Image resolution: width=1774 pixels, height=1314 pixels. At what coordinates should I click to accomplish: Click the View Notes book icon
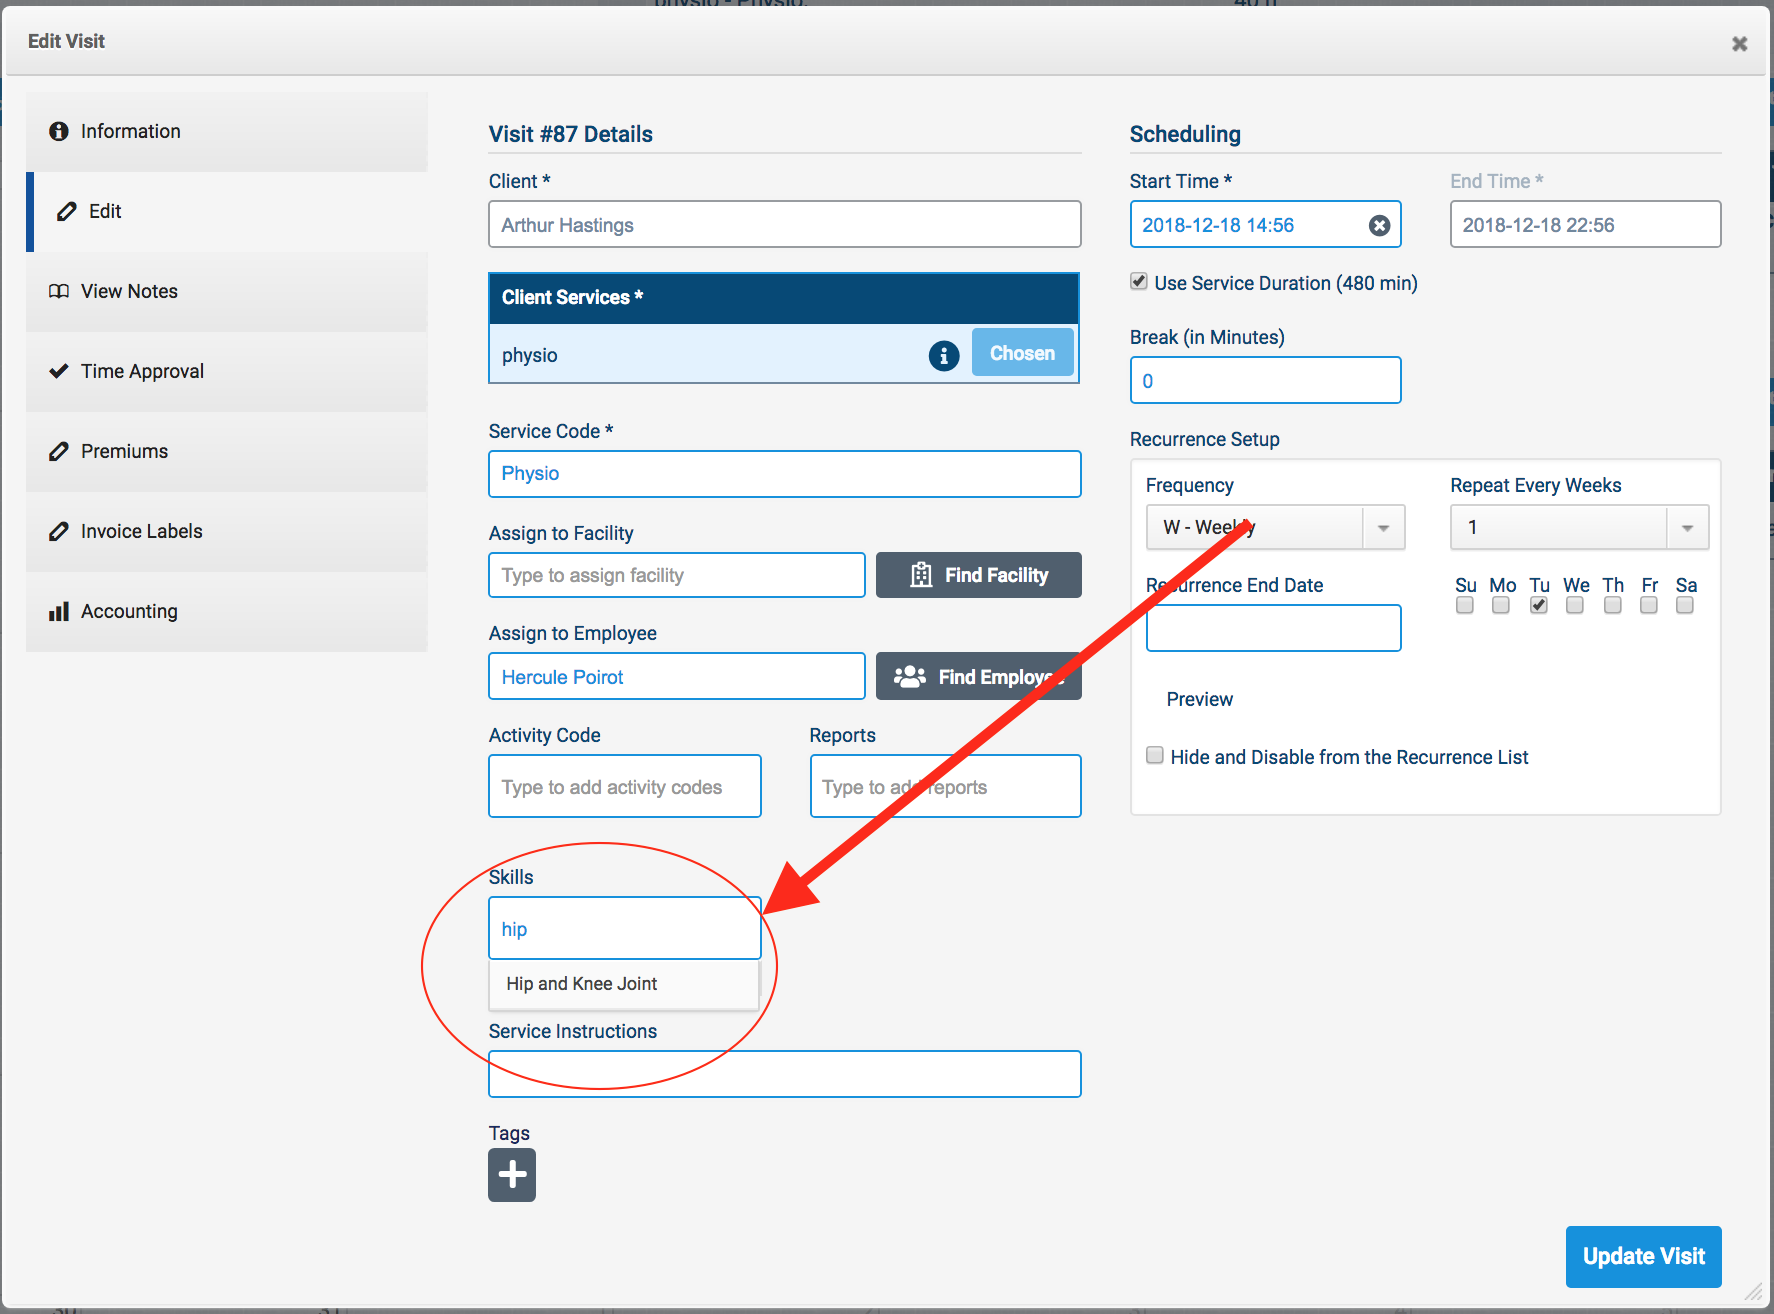click(59, 291)
